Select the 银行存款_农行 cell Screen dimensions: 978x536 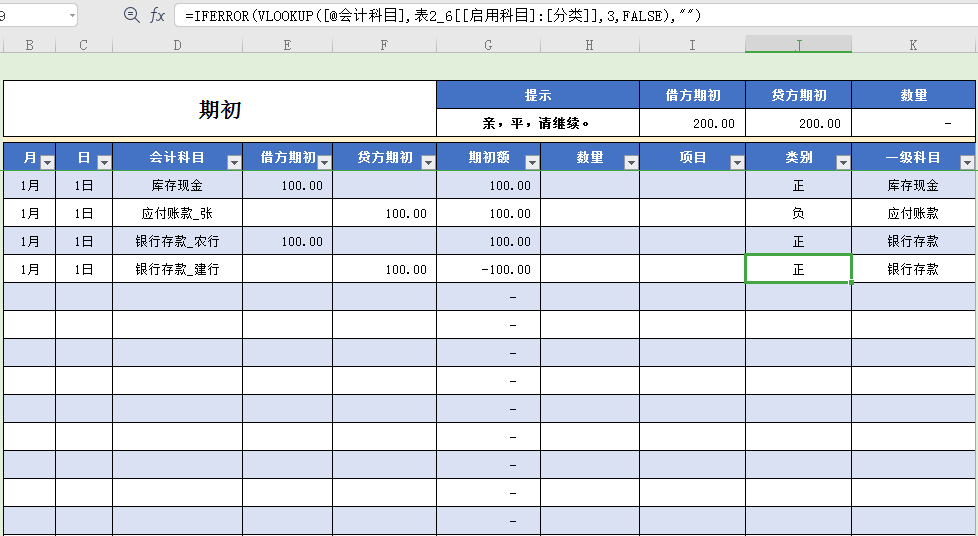point(178,241)
